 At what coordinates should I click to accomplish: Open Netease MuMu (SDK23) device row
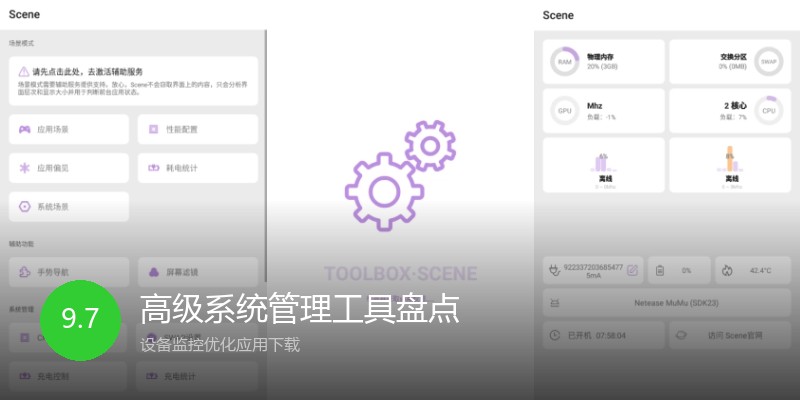(667, 303)
